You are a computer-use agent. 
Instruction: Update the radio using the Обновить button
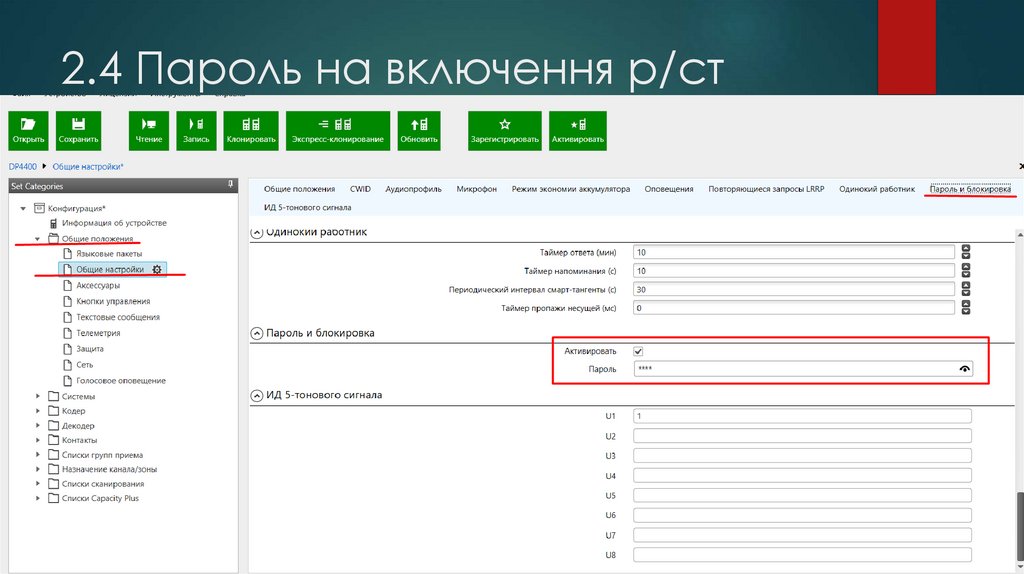click(x=419, y=131)
